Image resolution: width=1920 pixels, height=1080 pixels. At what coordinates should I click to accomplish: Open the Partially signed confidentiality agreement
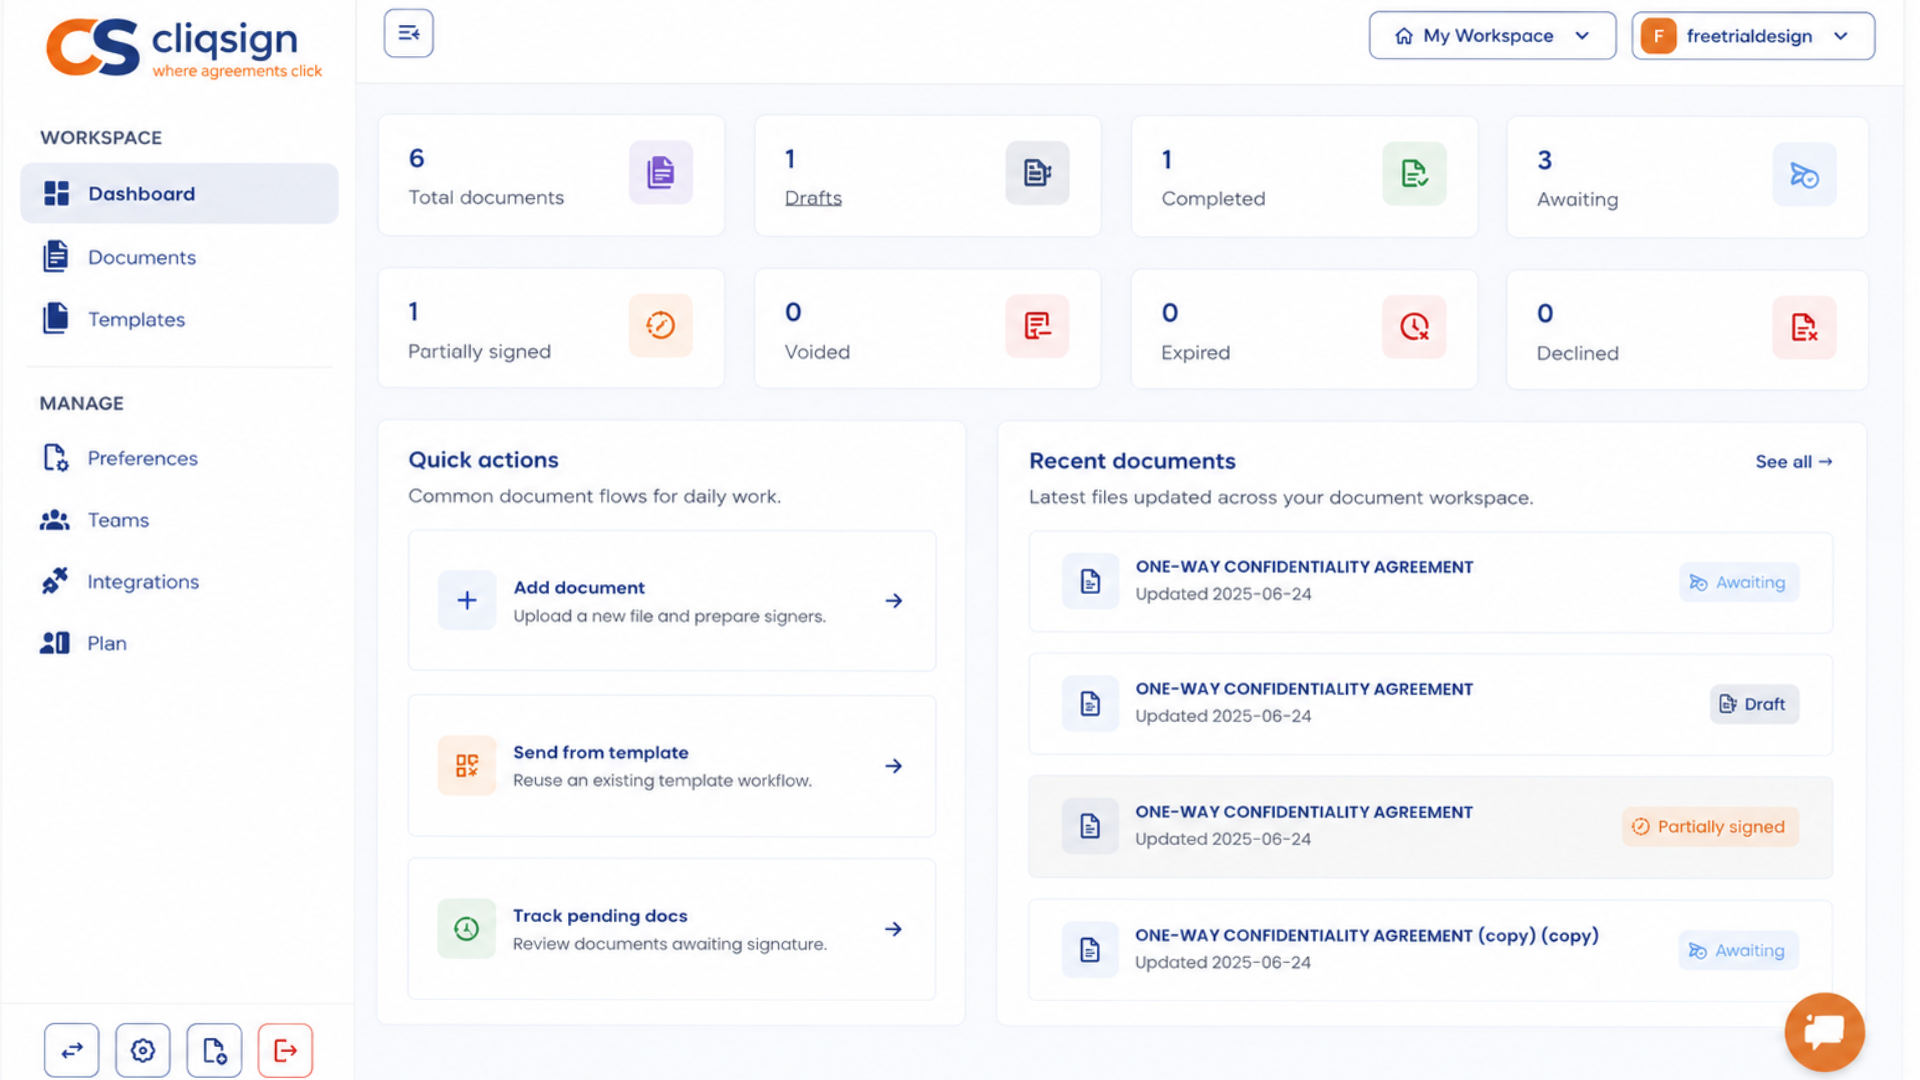click(1430, 827)
